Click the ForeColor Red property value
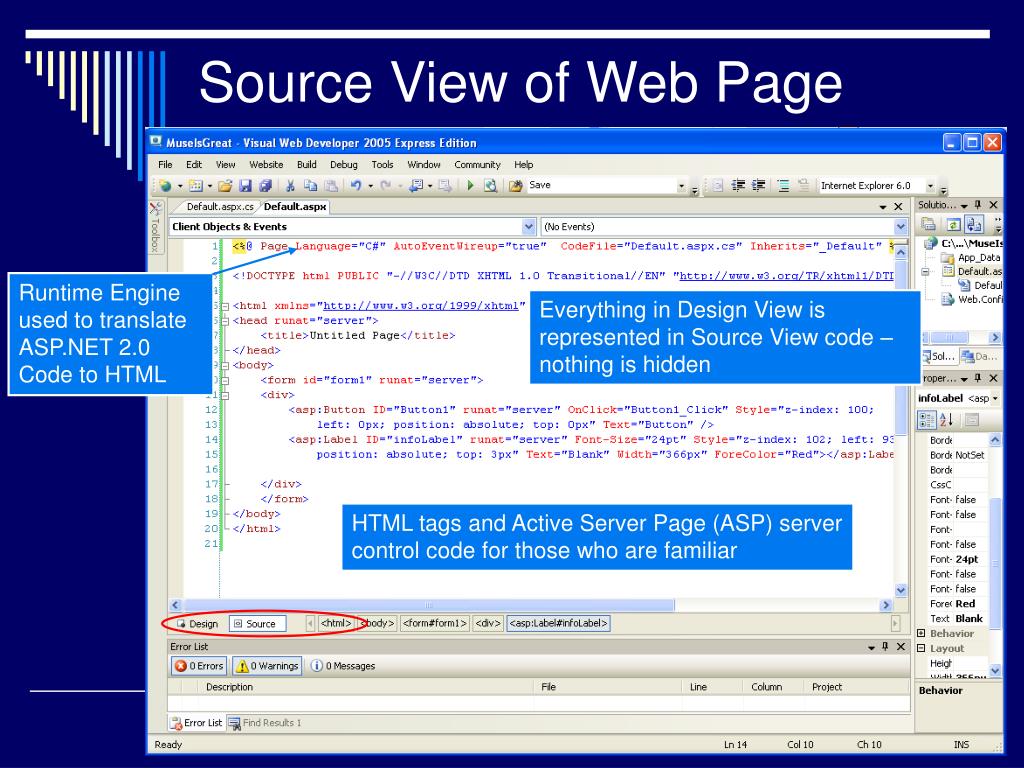This screenshot has height=768, width=1024. [x=965, y=604]
